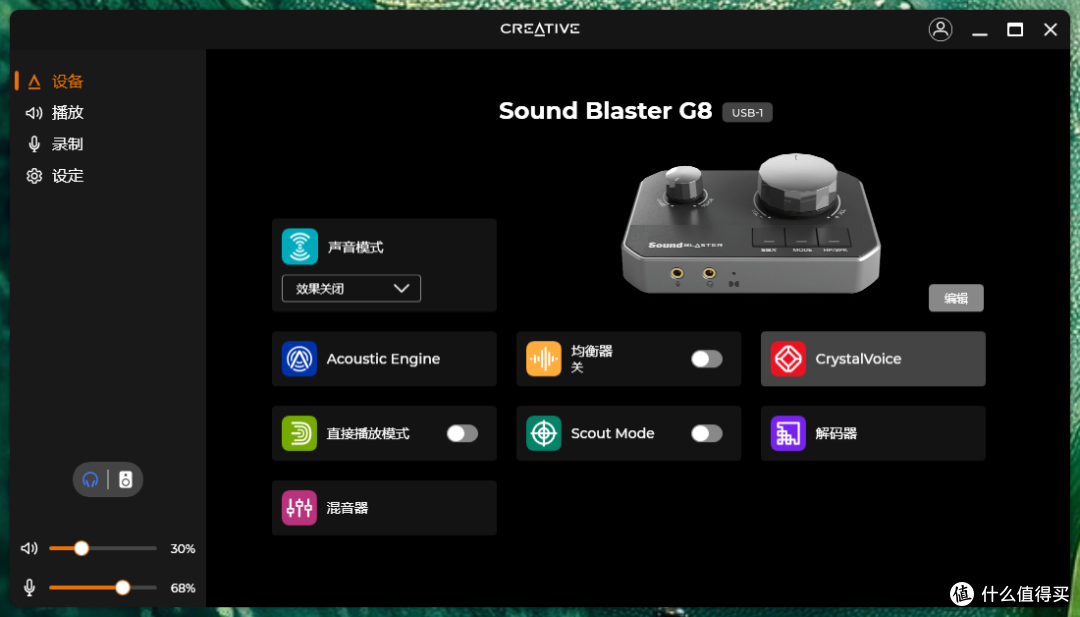Enable the Scout Mode toggle
The image size is (1080, 617).
(707, 433)
